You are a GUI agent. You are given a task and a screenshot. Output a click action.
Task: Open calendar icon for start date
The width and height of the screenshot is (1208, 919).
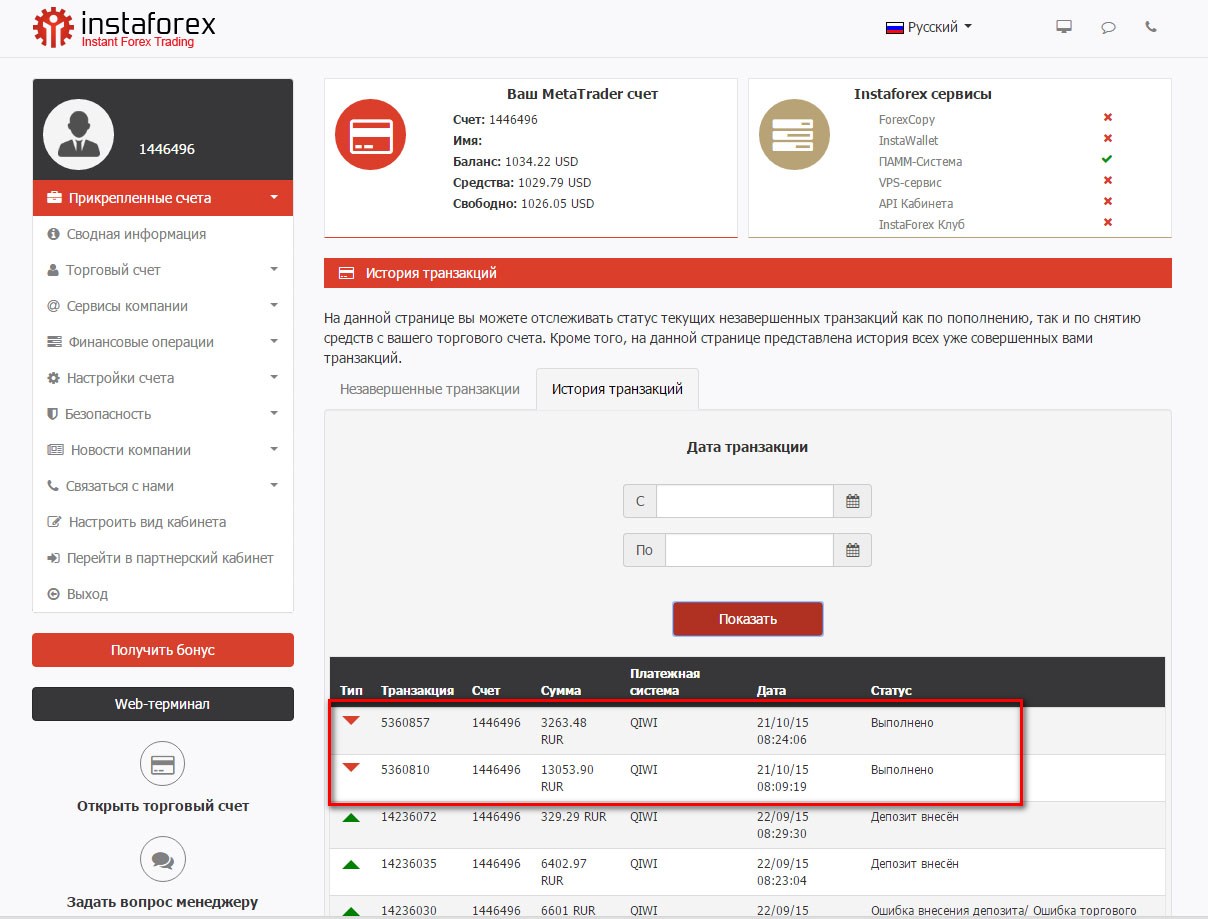pos(853,501)
